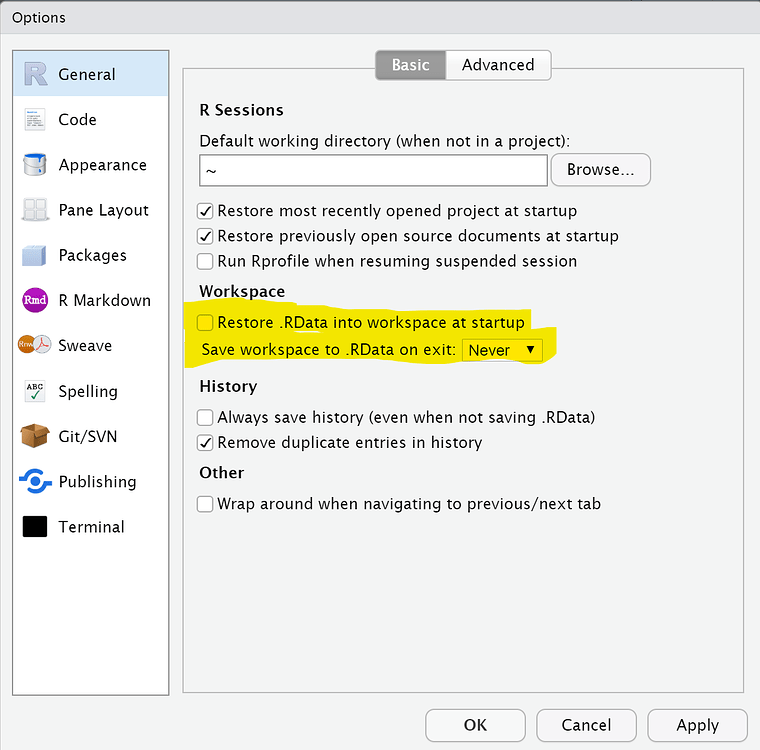Switch to the Advanced tab

point(498,65)
